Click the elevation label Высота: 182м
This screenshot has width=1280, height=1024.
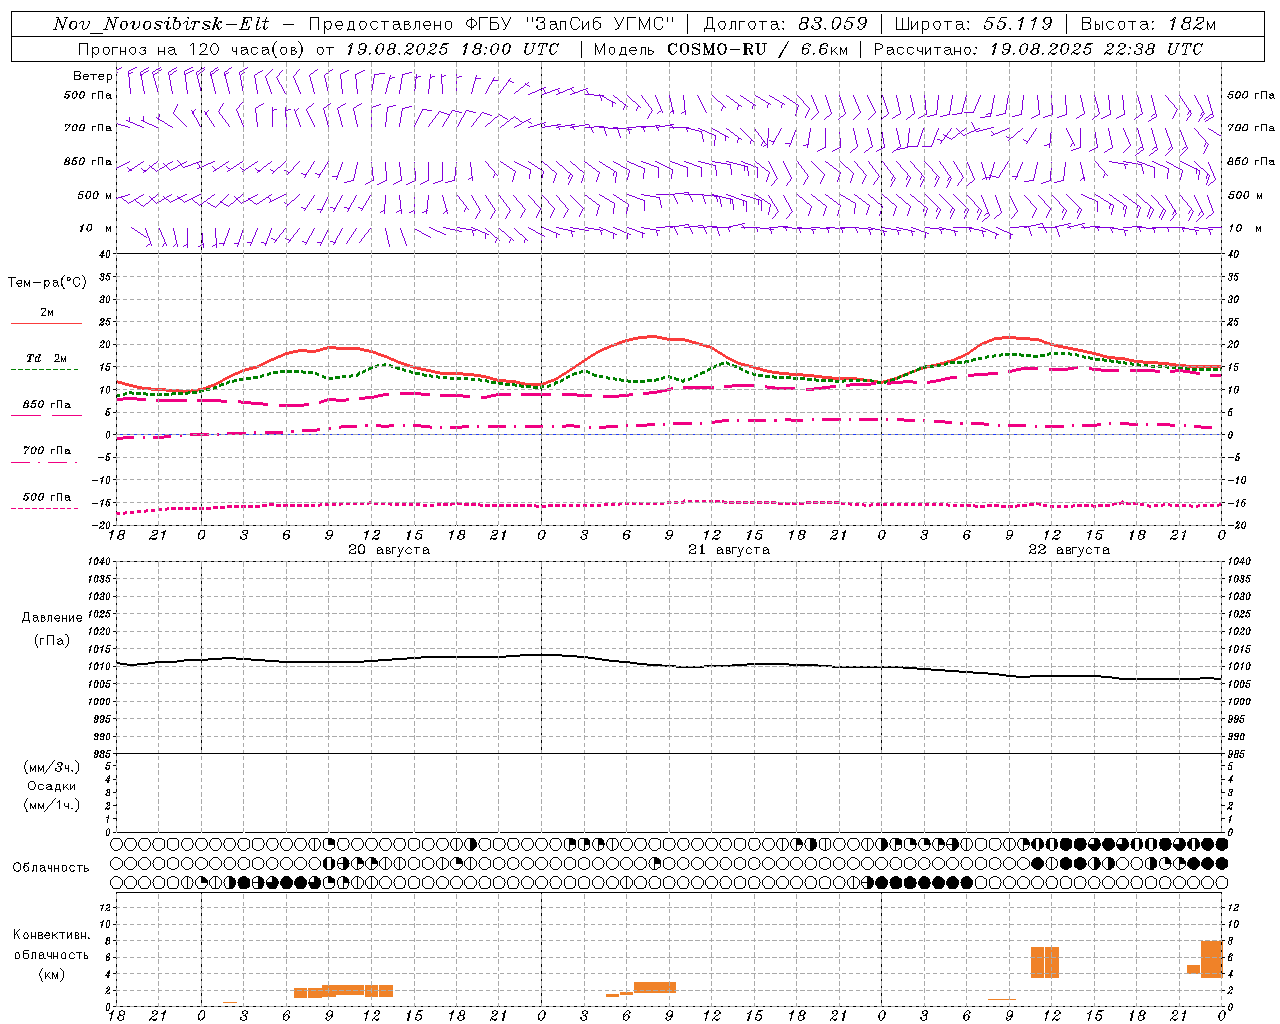click(x=1149, y=24)
